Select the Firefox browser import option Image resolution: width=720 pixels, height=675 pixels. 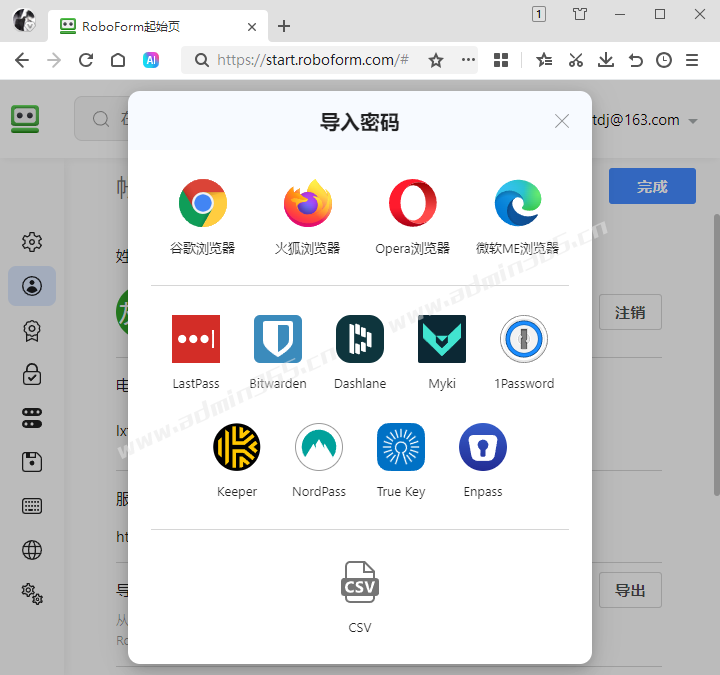pyautogui.click(x=307, y=203)
